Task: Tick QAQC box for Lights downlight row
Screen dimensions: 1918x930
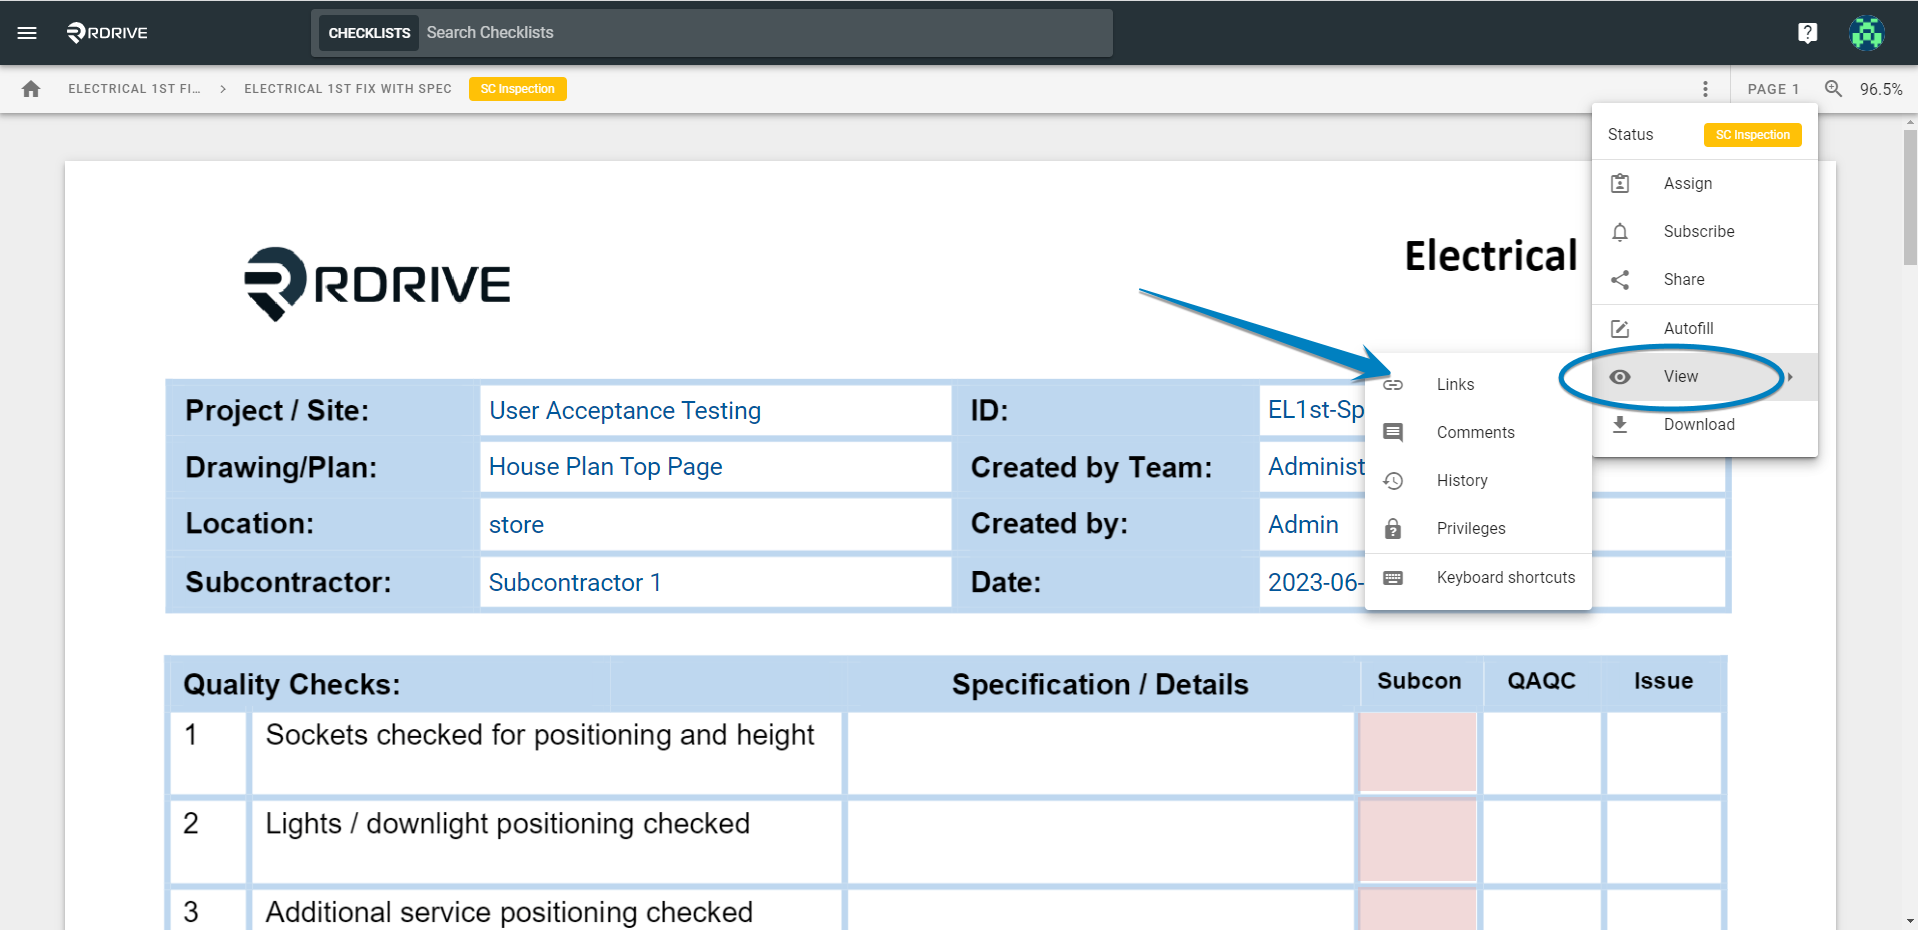Action: (1542, 841)
